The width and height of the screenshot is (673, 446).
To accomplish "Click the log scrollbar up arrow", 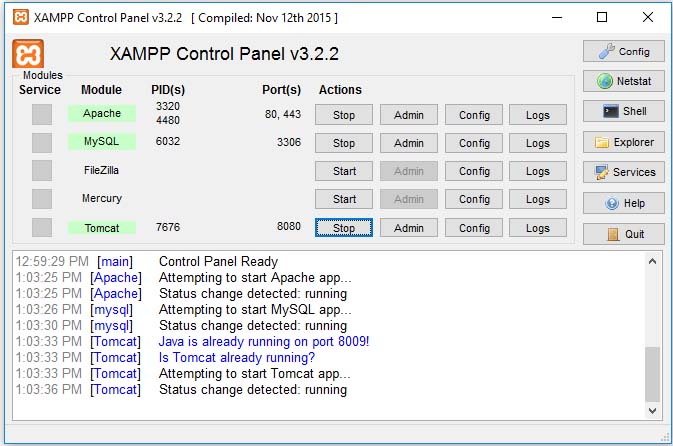I will click(652, 261).
